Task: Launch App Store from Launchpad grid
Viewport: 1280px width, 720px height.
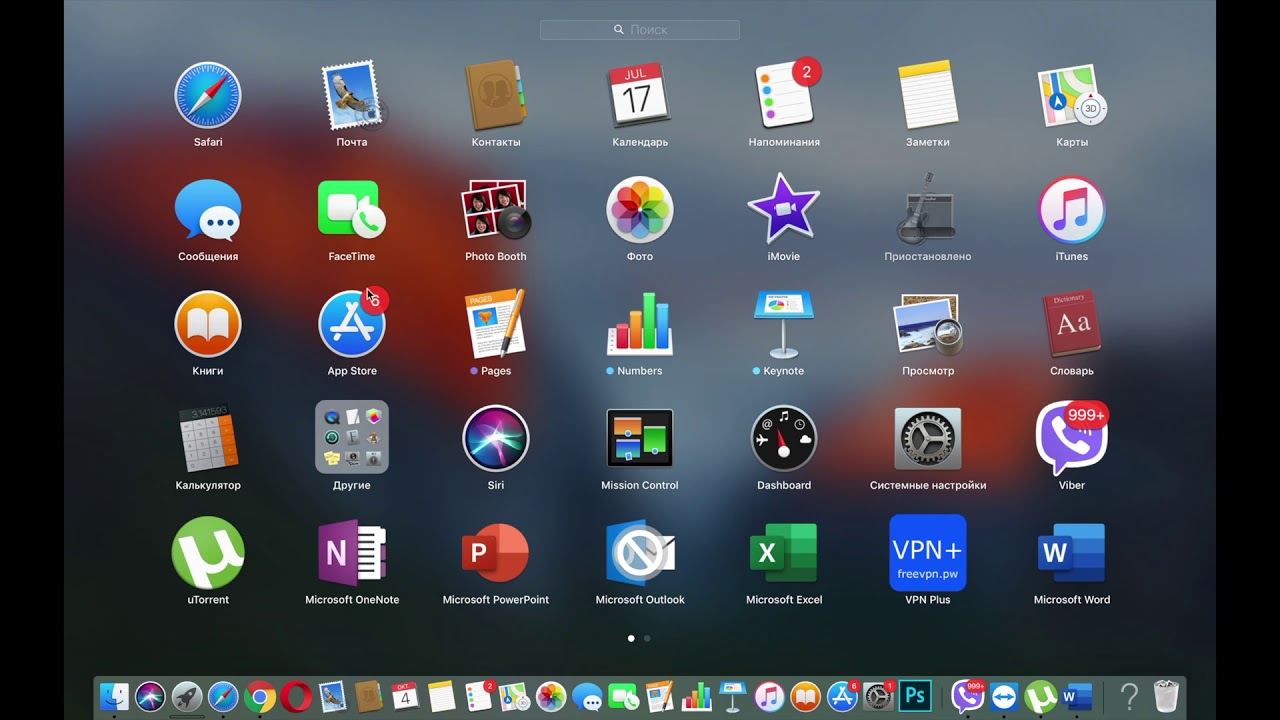Action: pyautogui.click(x=352, y=324)
